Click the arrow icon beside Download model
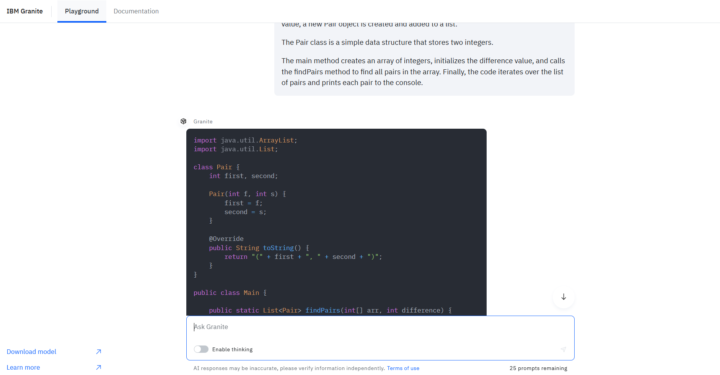The width and height of the screenshot is (720, 375). coord(98,352)
